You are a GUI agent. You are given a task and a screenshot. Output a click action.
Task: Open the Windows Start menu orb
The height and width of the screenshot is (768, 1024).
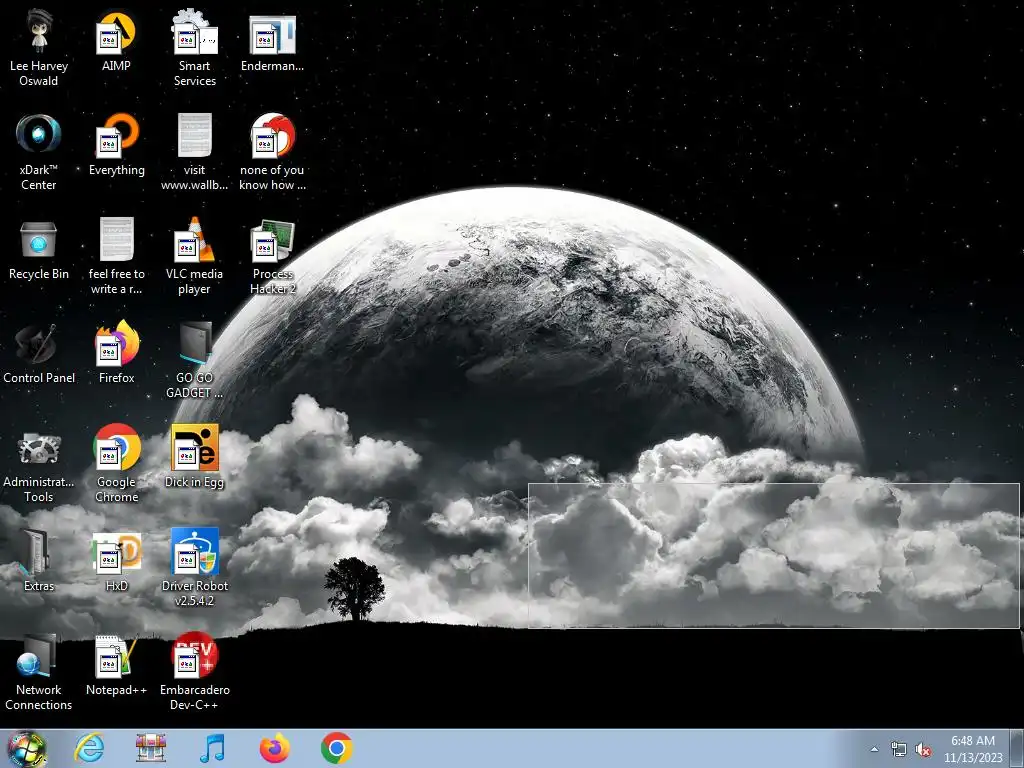point(27,748)
